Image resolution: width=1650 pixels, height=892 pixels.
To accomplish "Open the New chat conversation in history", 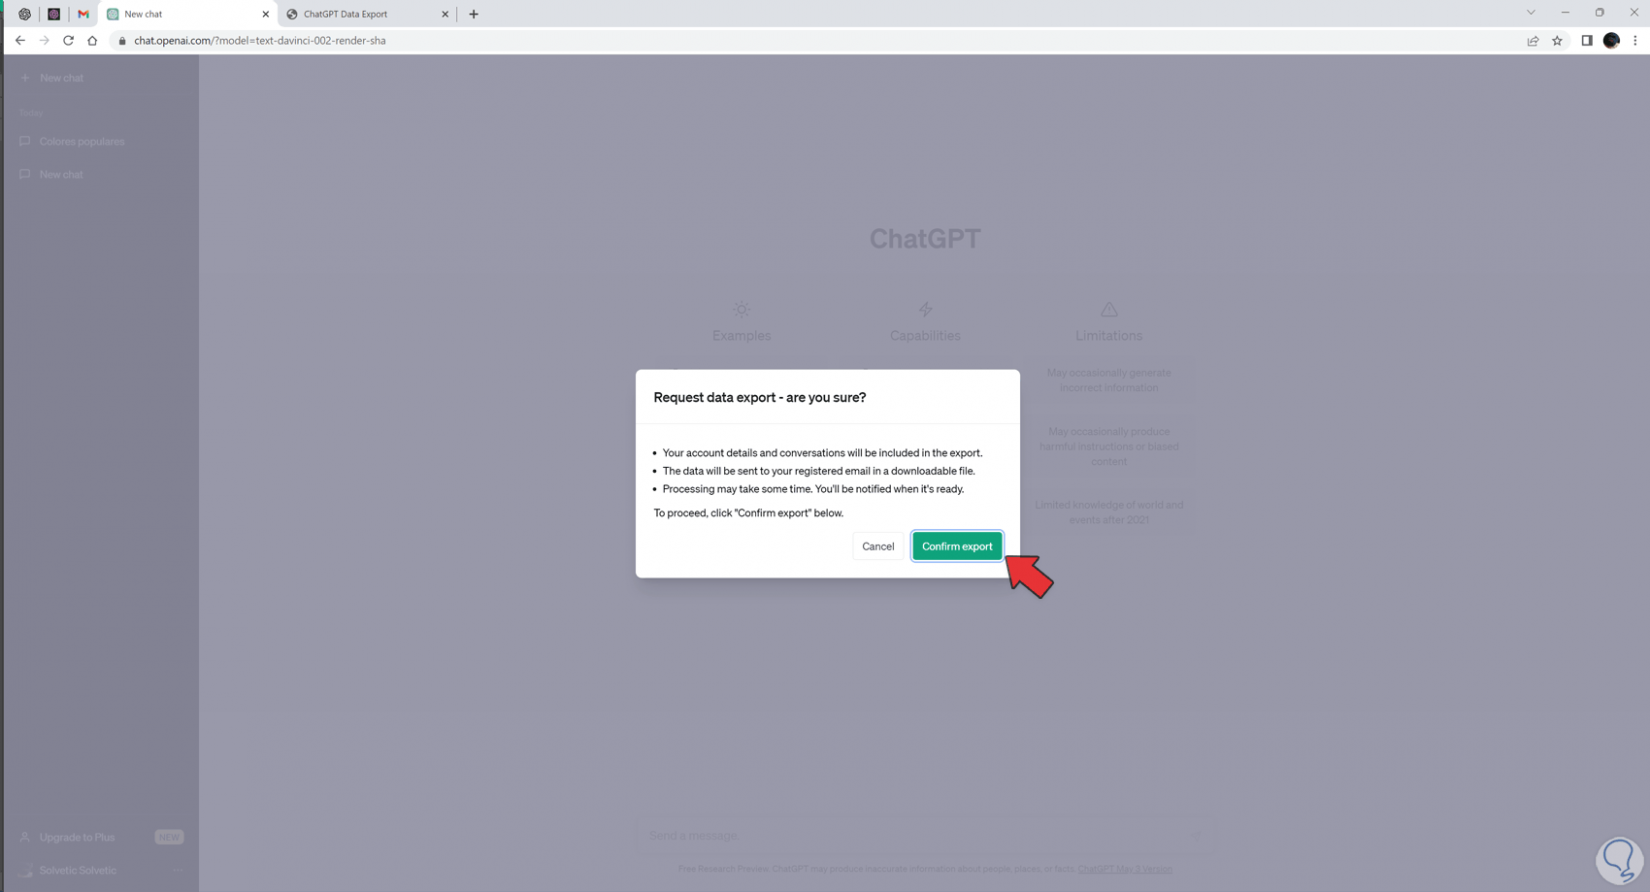I will click(x=100, y=175).
